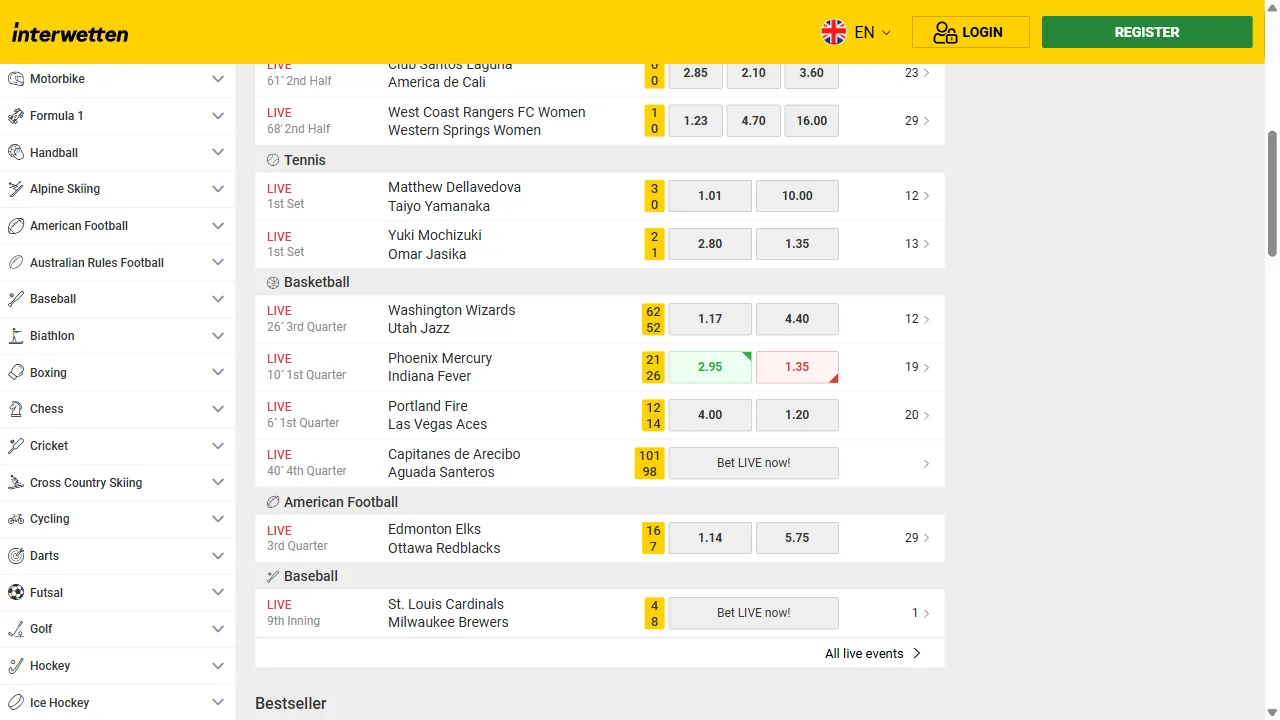Image resolution: width=1280 pixels, height=720 pixels.
Task: Select 1.01 odds for Matthew Dellavedova
Action: pos(710,196)
